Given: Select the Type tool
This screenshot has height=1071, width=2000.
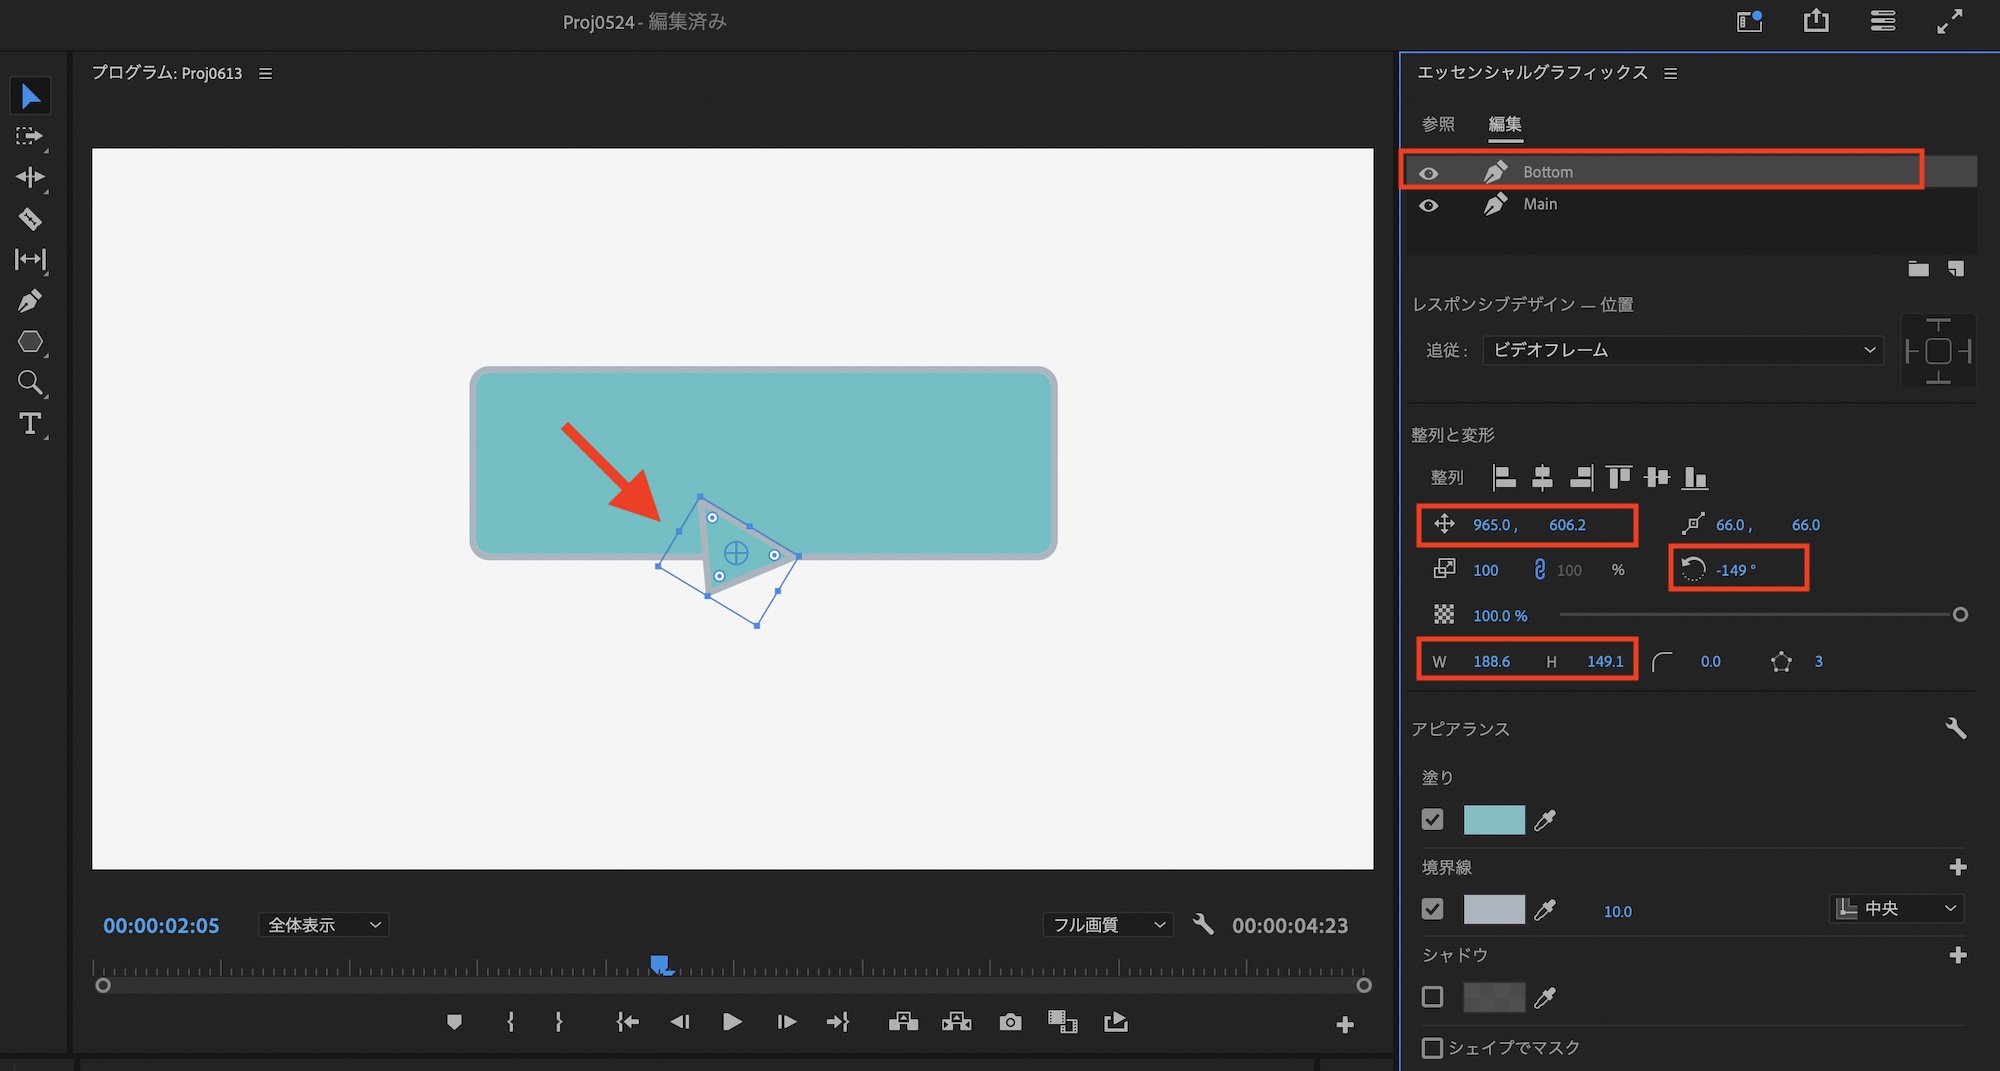Looking at the screenshot, I should (x=30, y=424).
